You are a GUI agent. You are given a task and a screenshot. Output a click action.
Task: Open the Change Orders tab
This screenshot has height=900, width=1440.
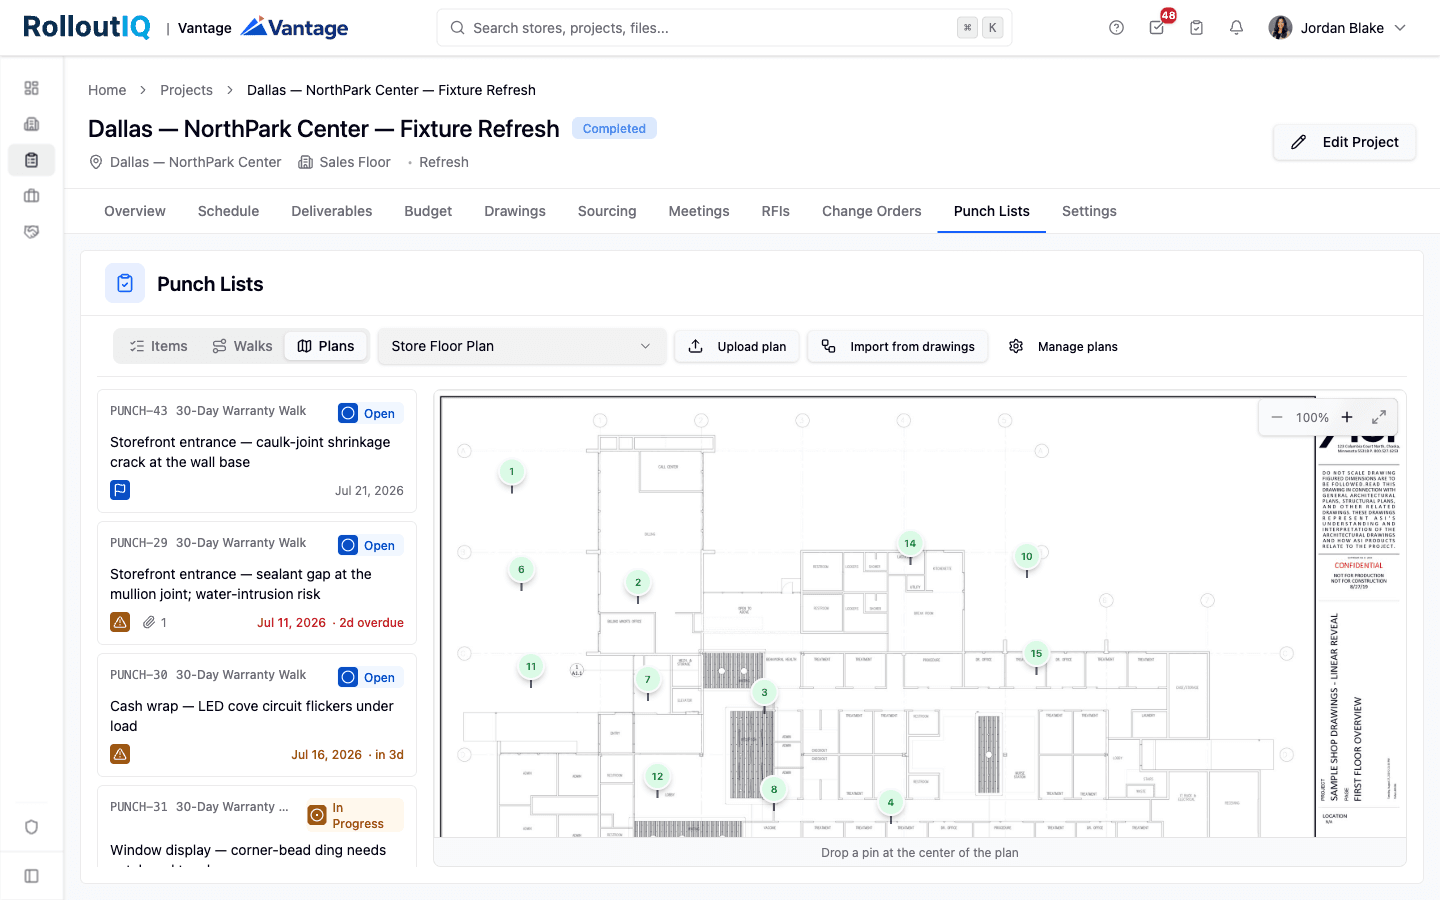click(872, 211)
